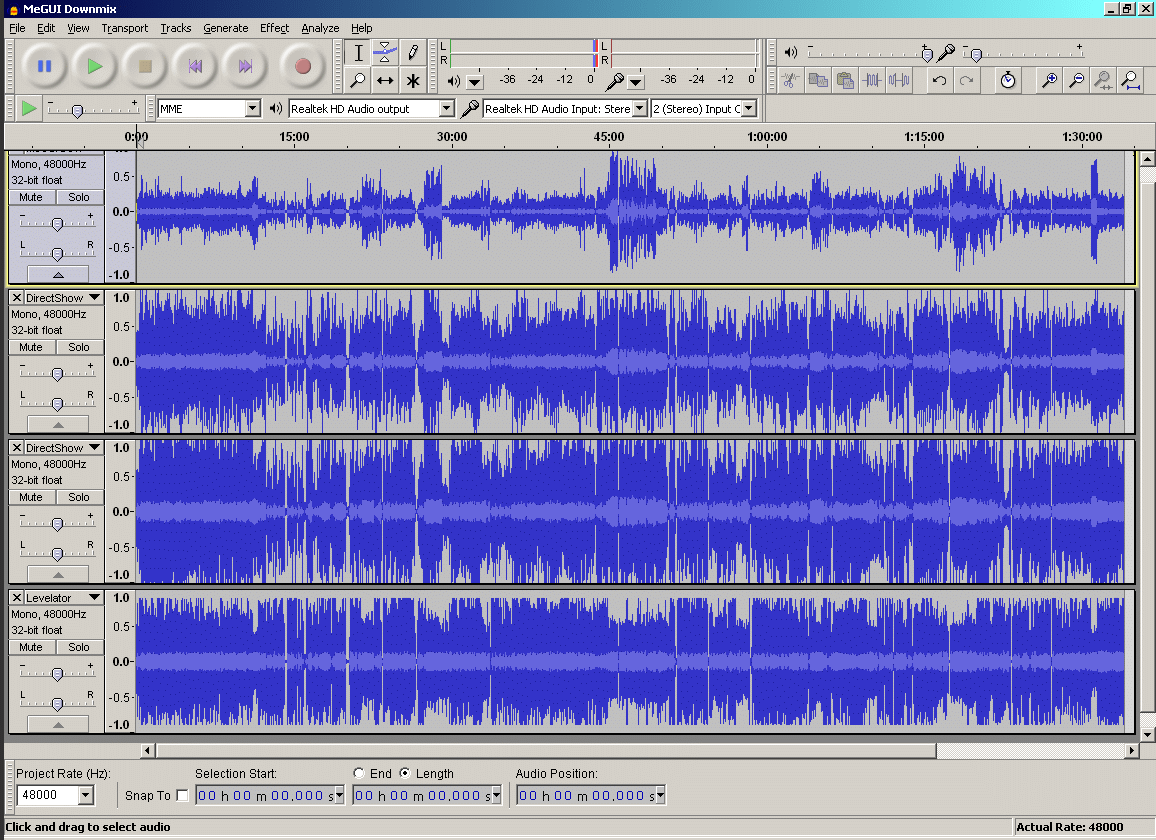Open the Effect menu

(x=274, y=28)
